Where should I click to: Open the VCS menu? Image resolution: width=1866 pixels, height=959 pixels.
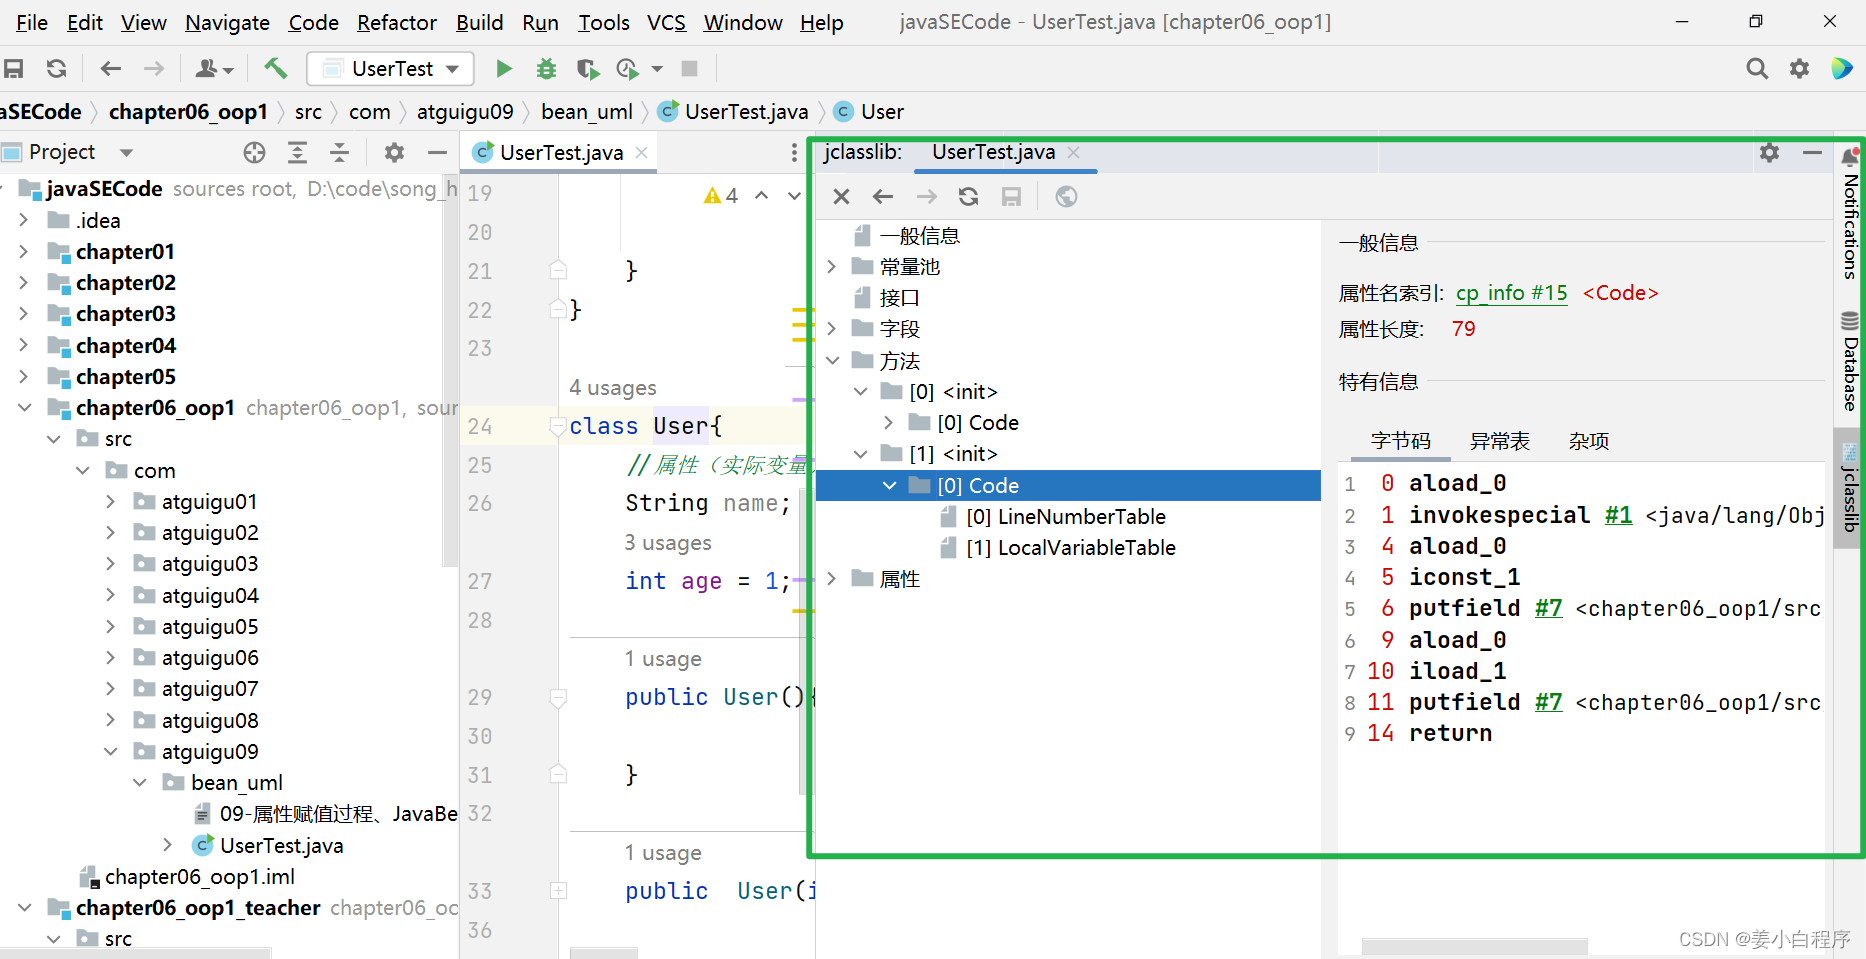click(666, 22)
